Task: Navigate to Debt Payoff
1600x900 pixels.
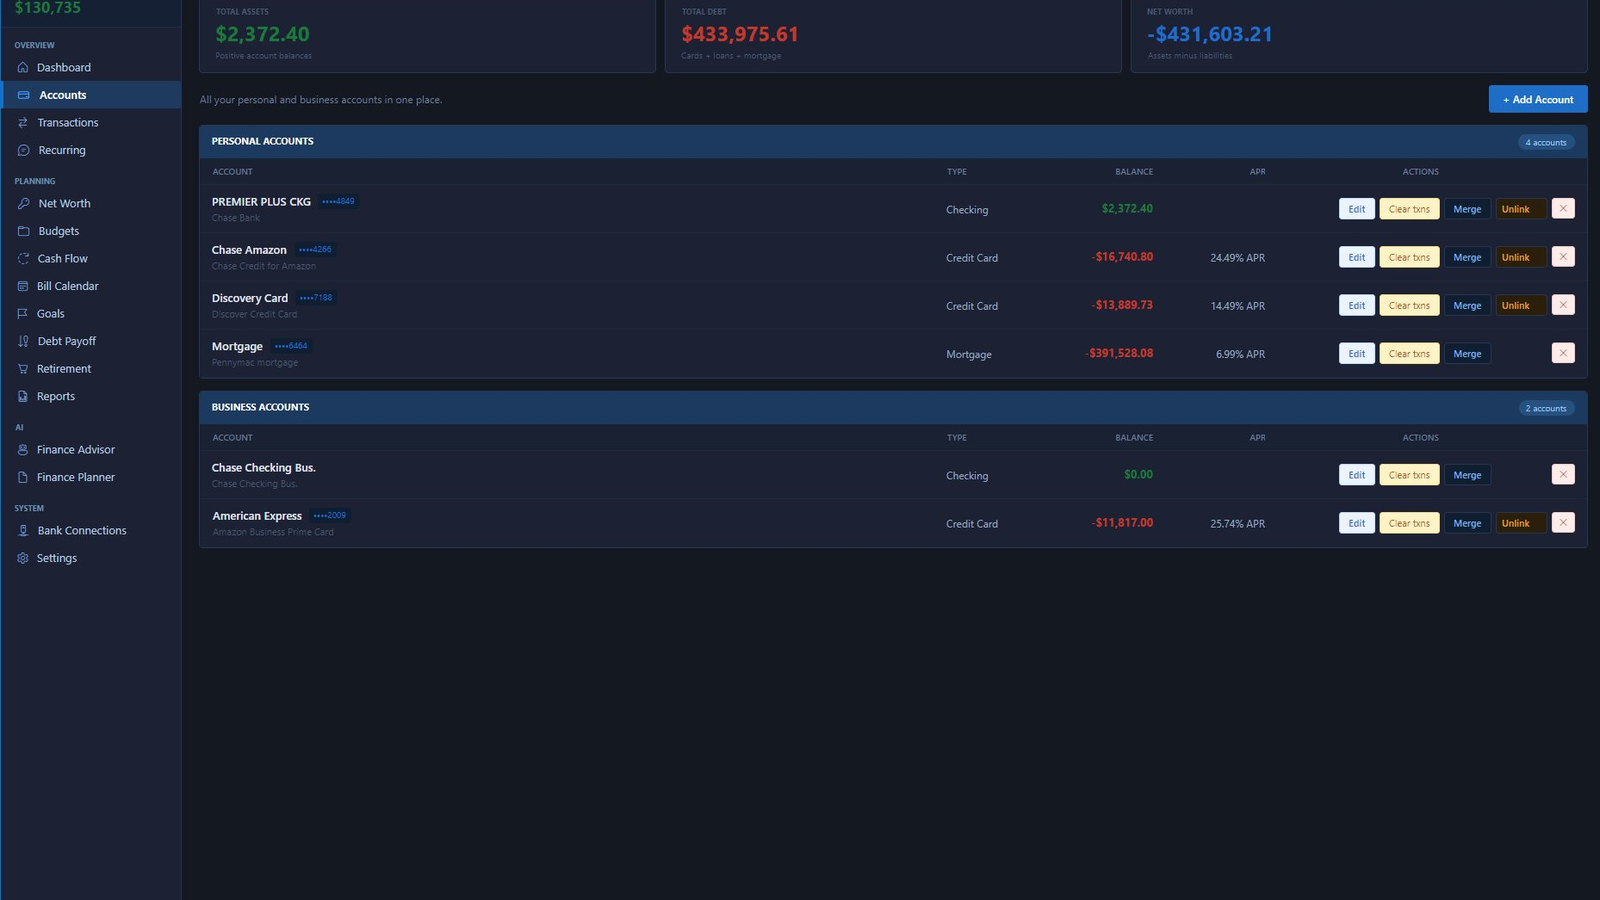Action: tap(90, 341)
